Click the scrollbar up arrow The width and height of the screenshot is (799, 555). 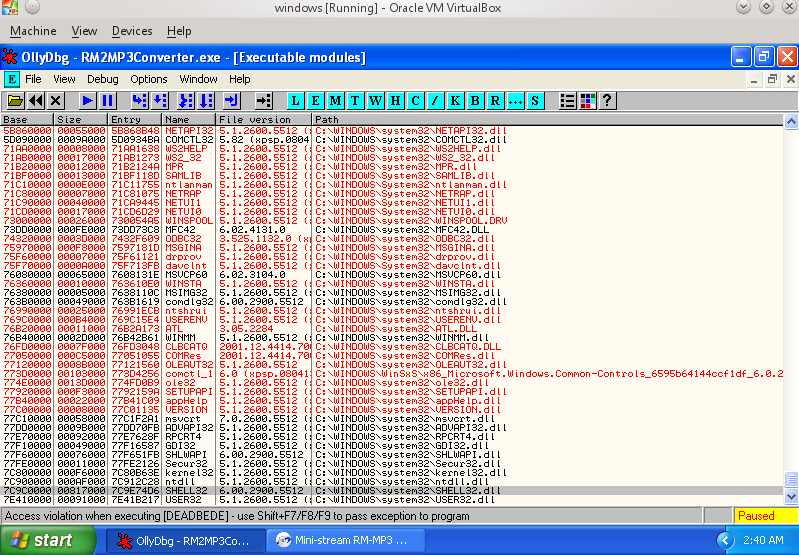[791, 122]
